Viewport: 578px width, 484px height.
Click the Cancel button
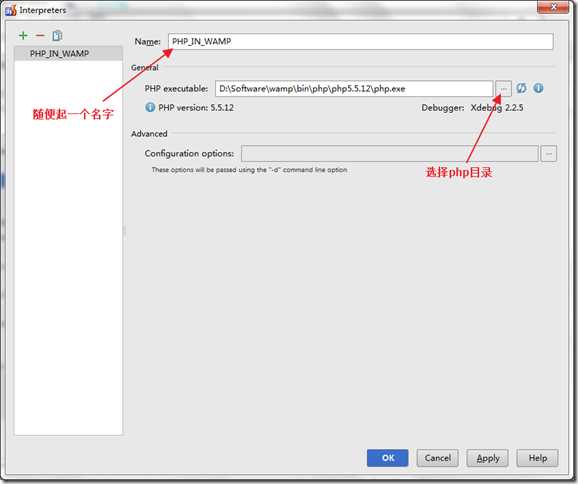click(x=438, y=458)
